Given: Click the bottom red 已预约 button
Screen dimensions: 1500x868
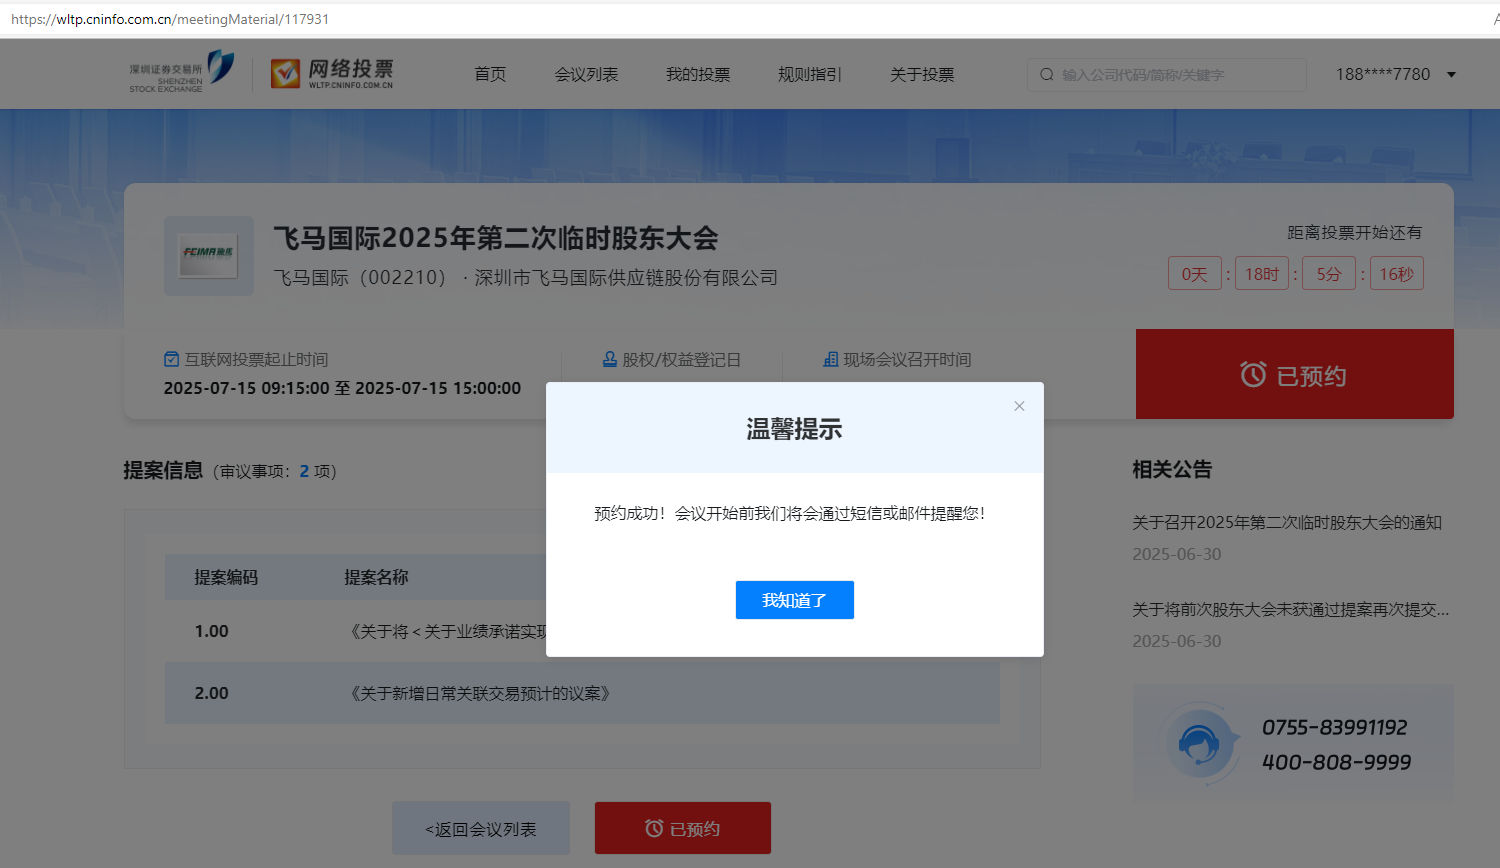Looking at the screenshot, I should coord(683,828).
